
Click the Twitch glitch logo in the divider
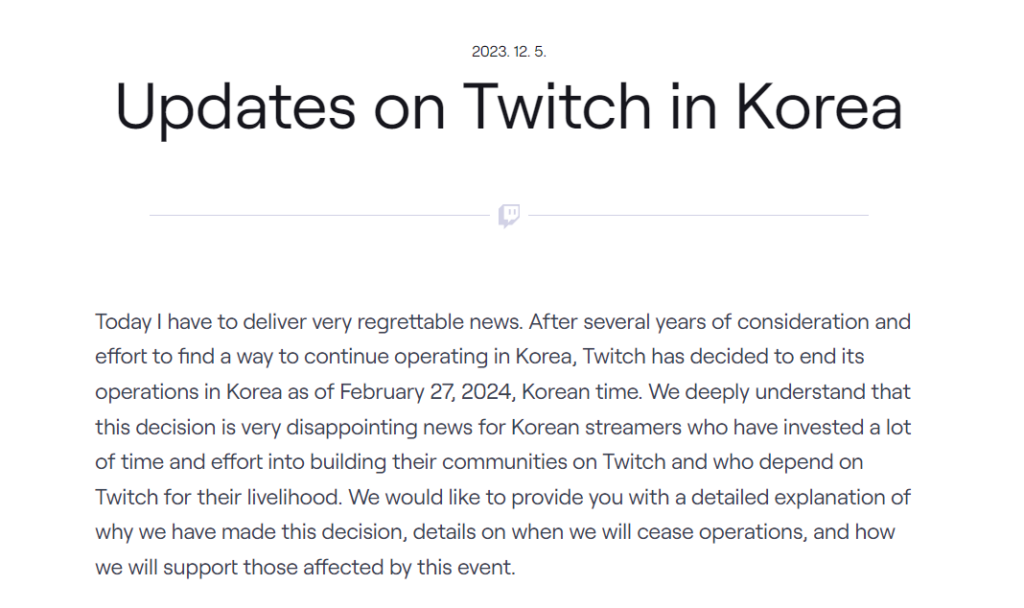(x=509, y=215)
